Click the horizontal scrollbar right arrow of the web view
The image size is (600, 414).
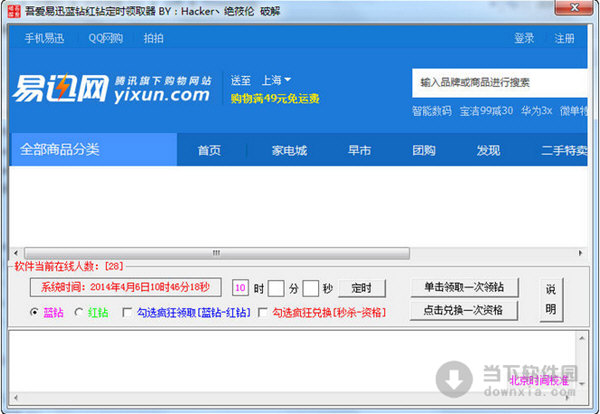click(580, 253)
